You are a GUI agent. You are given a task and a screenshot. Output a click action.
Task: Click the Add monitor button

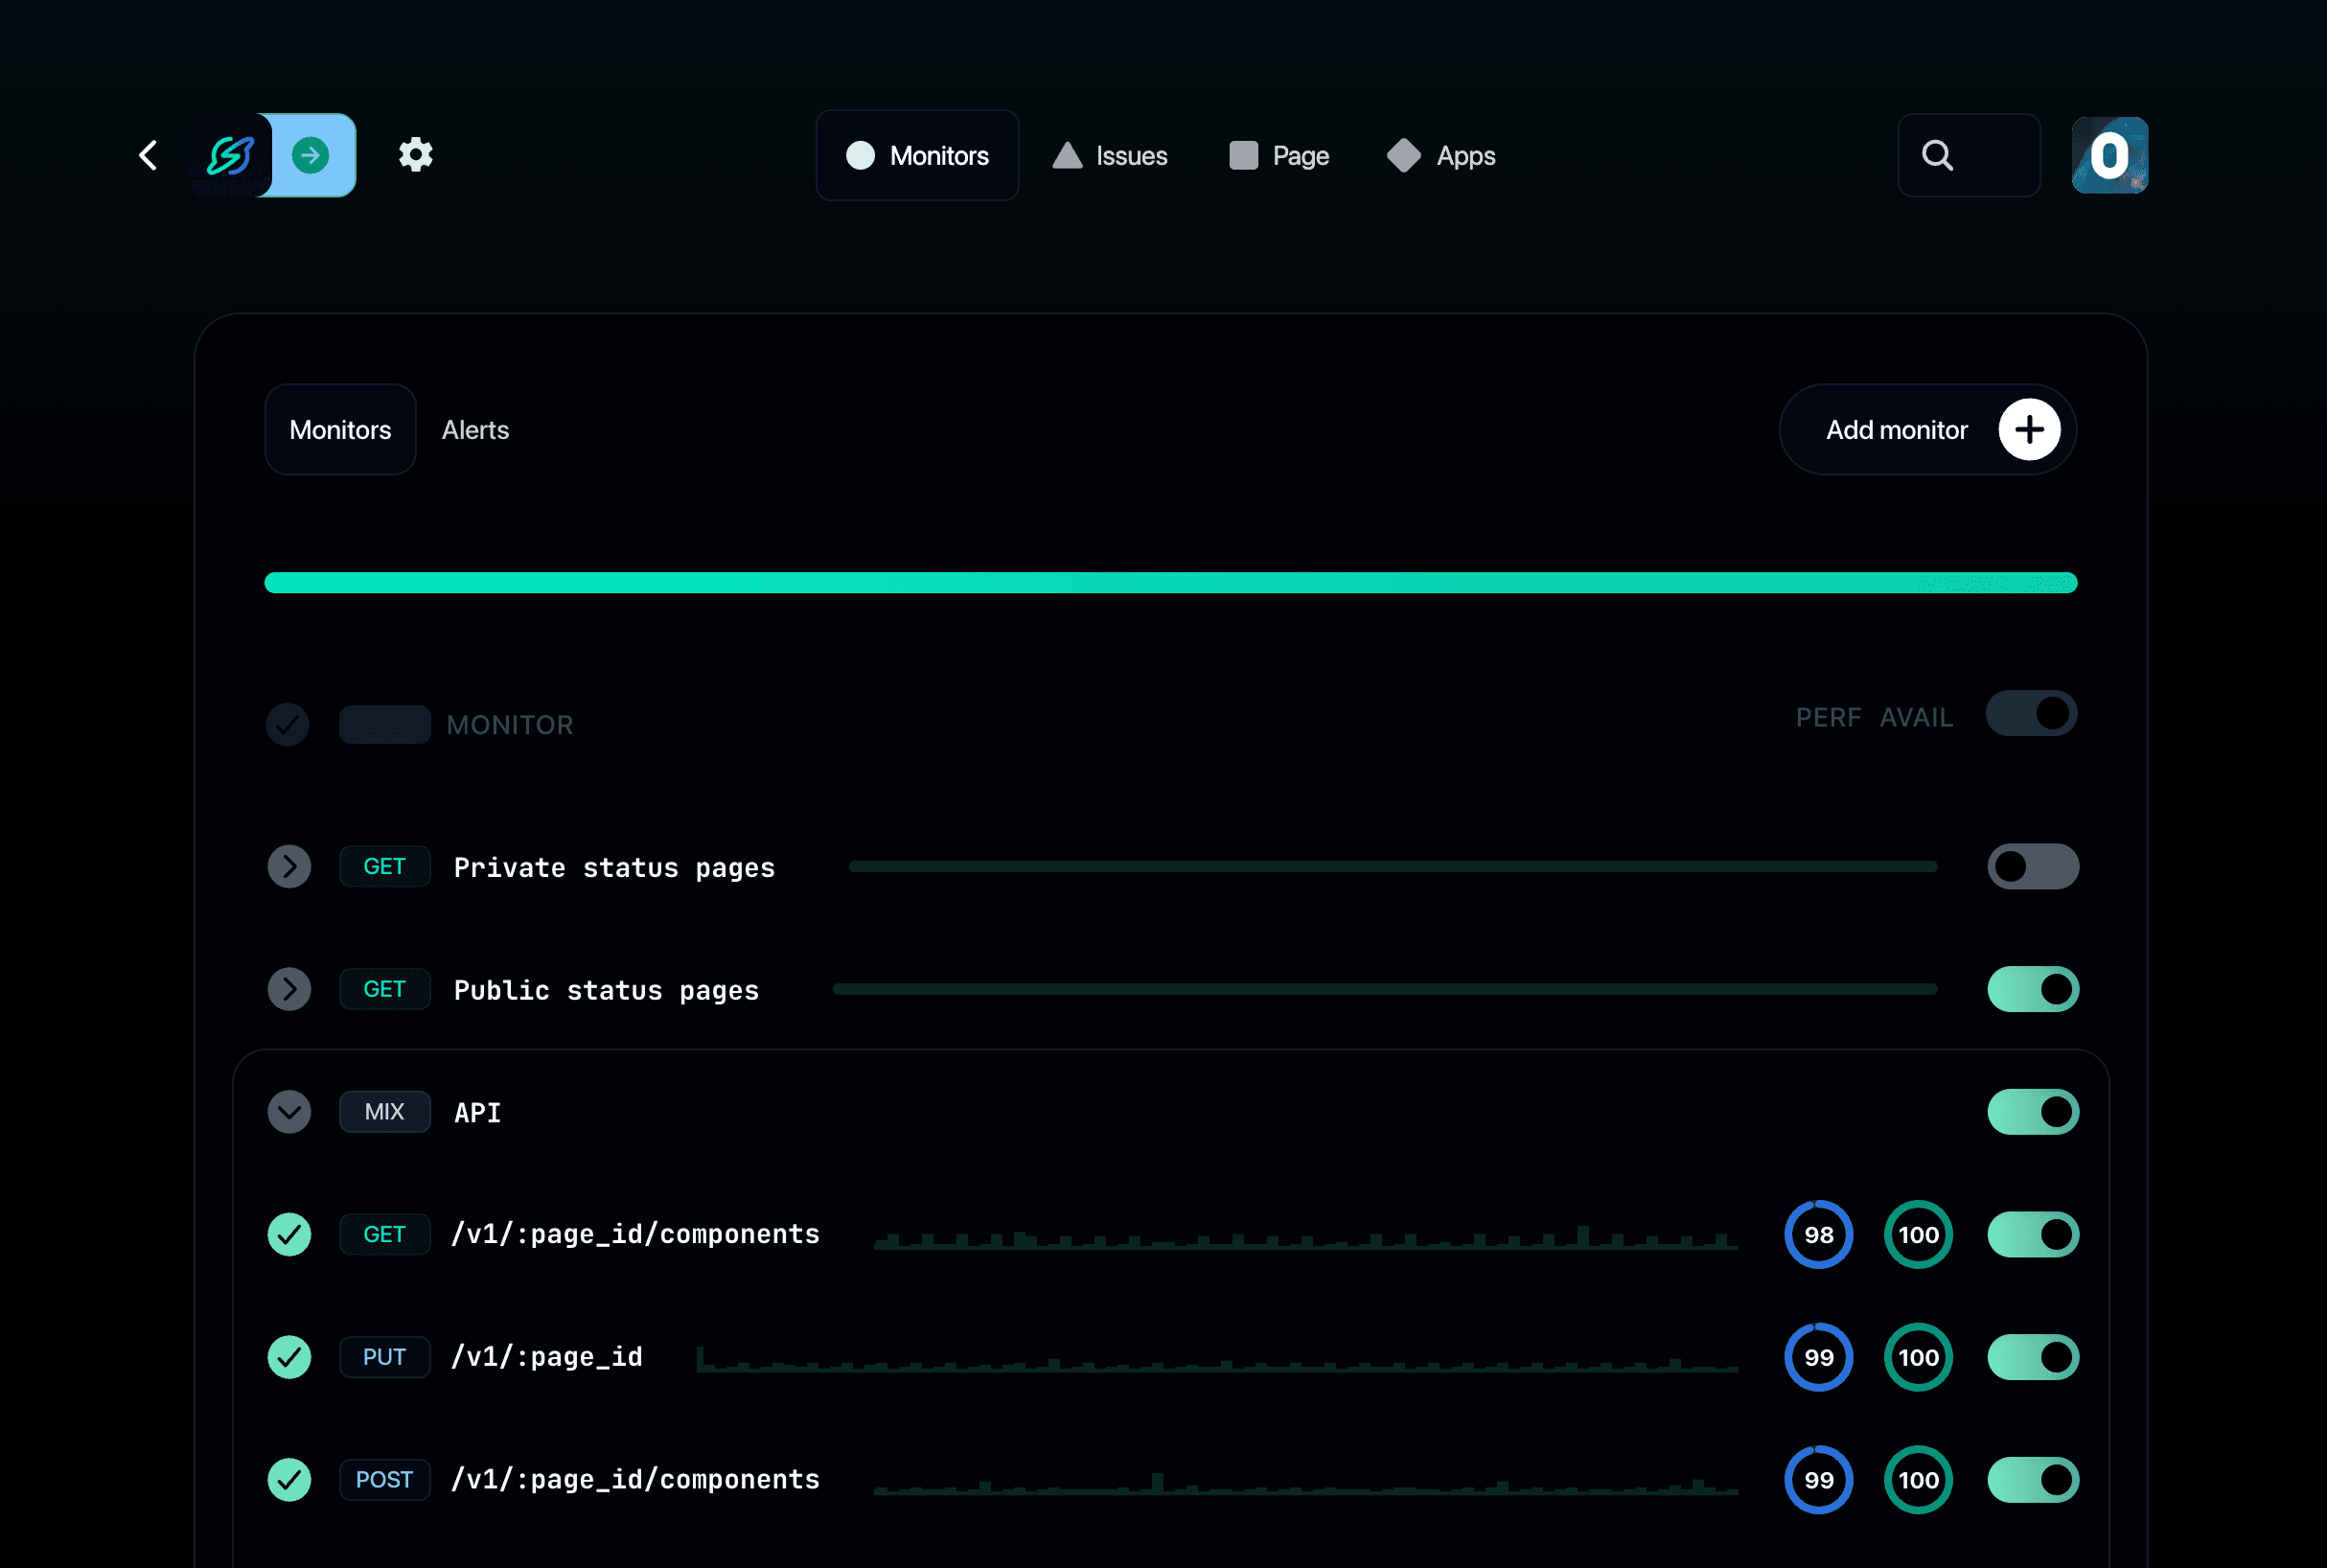click(x=1896, y=430)
